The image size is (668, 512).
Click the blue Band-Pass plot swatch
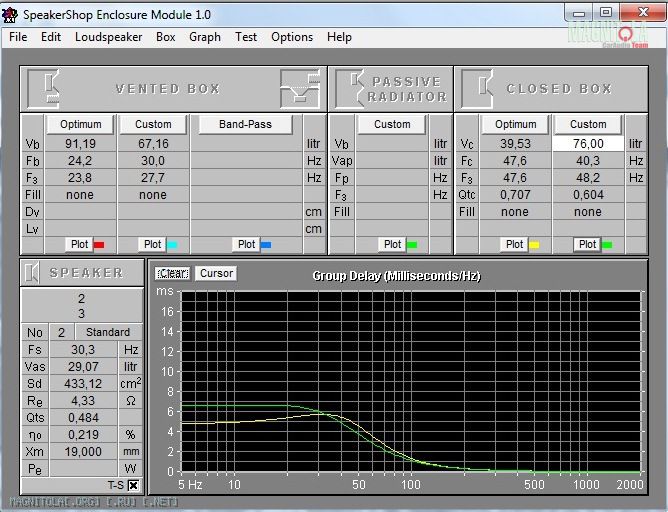(266, 245)
